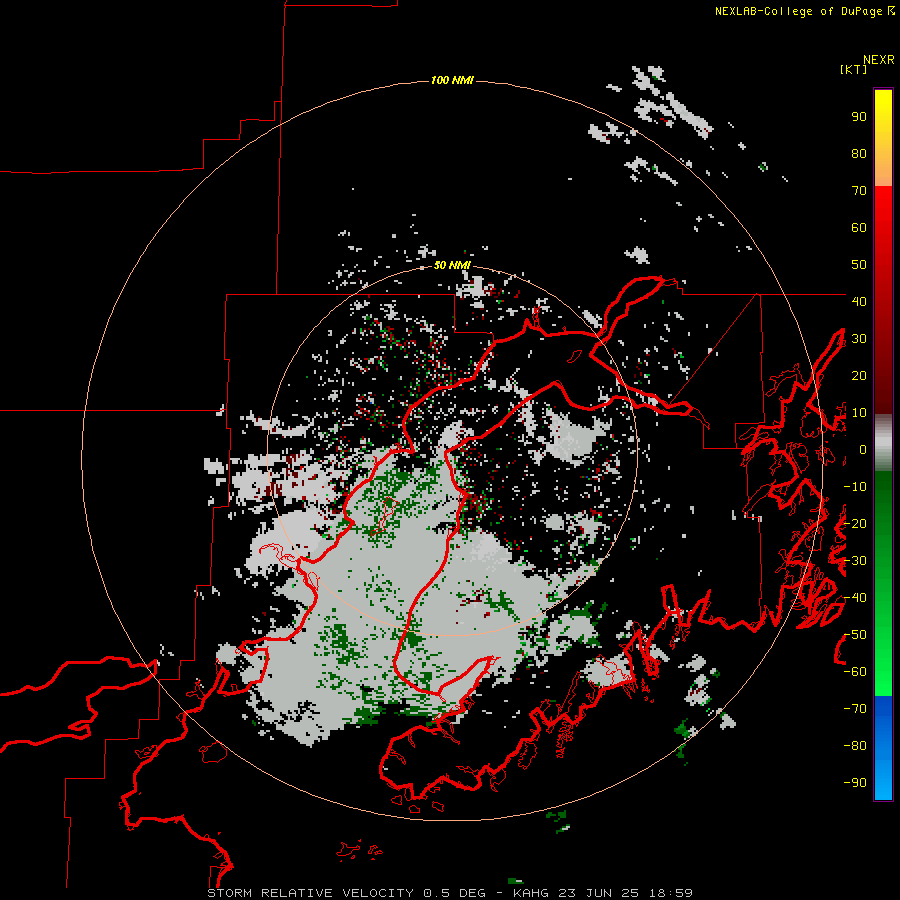The height and width of the screenshot is (900, 900).
Task: Select the 0 knot scale value
Action: (863, 450)
